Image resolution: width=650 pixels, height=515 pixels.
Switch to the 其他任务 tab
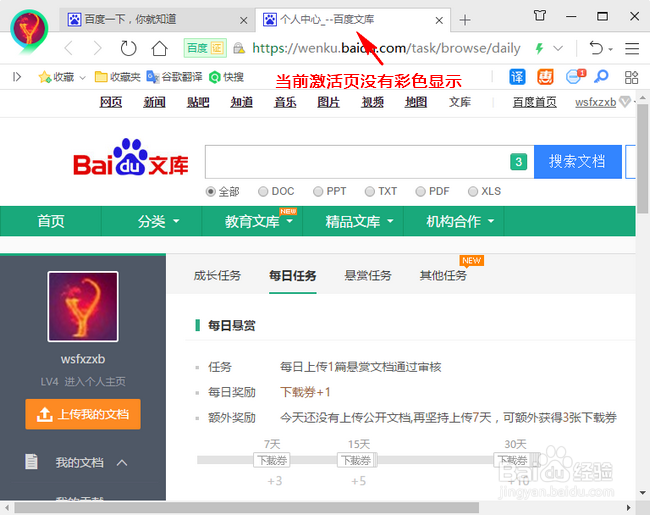coord(443,276)
